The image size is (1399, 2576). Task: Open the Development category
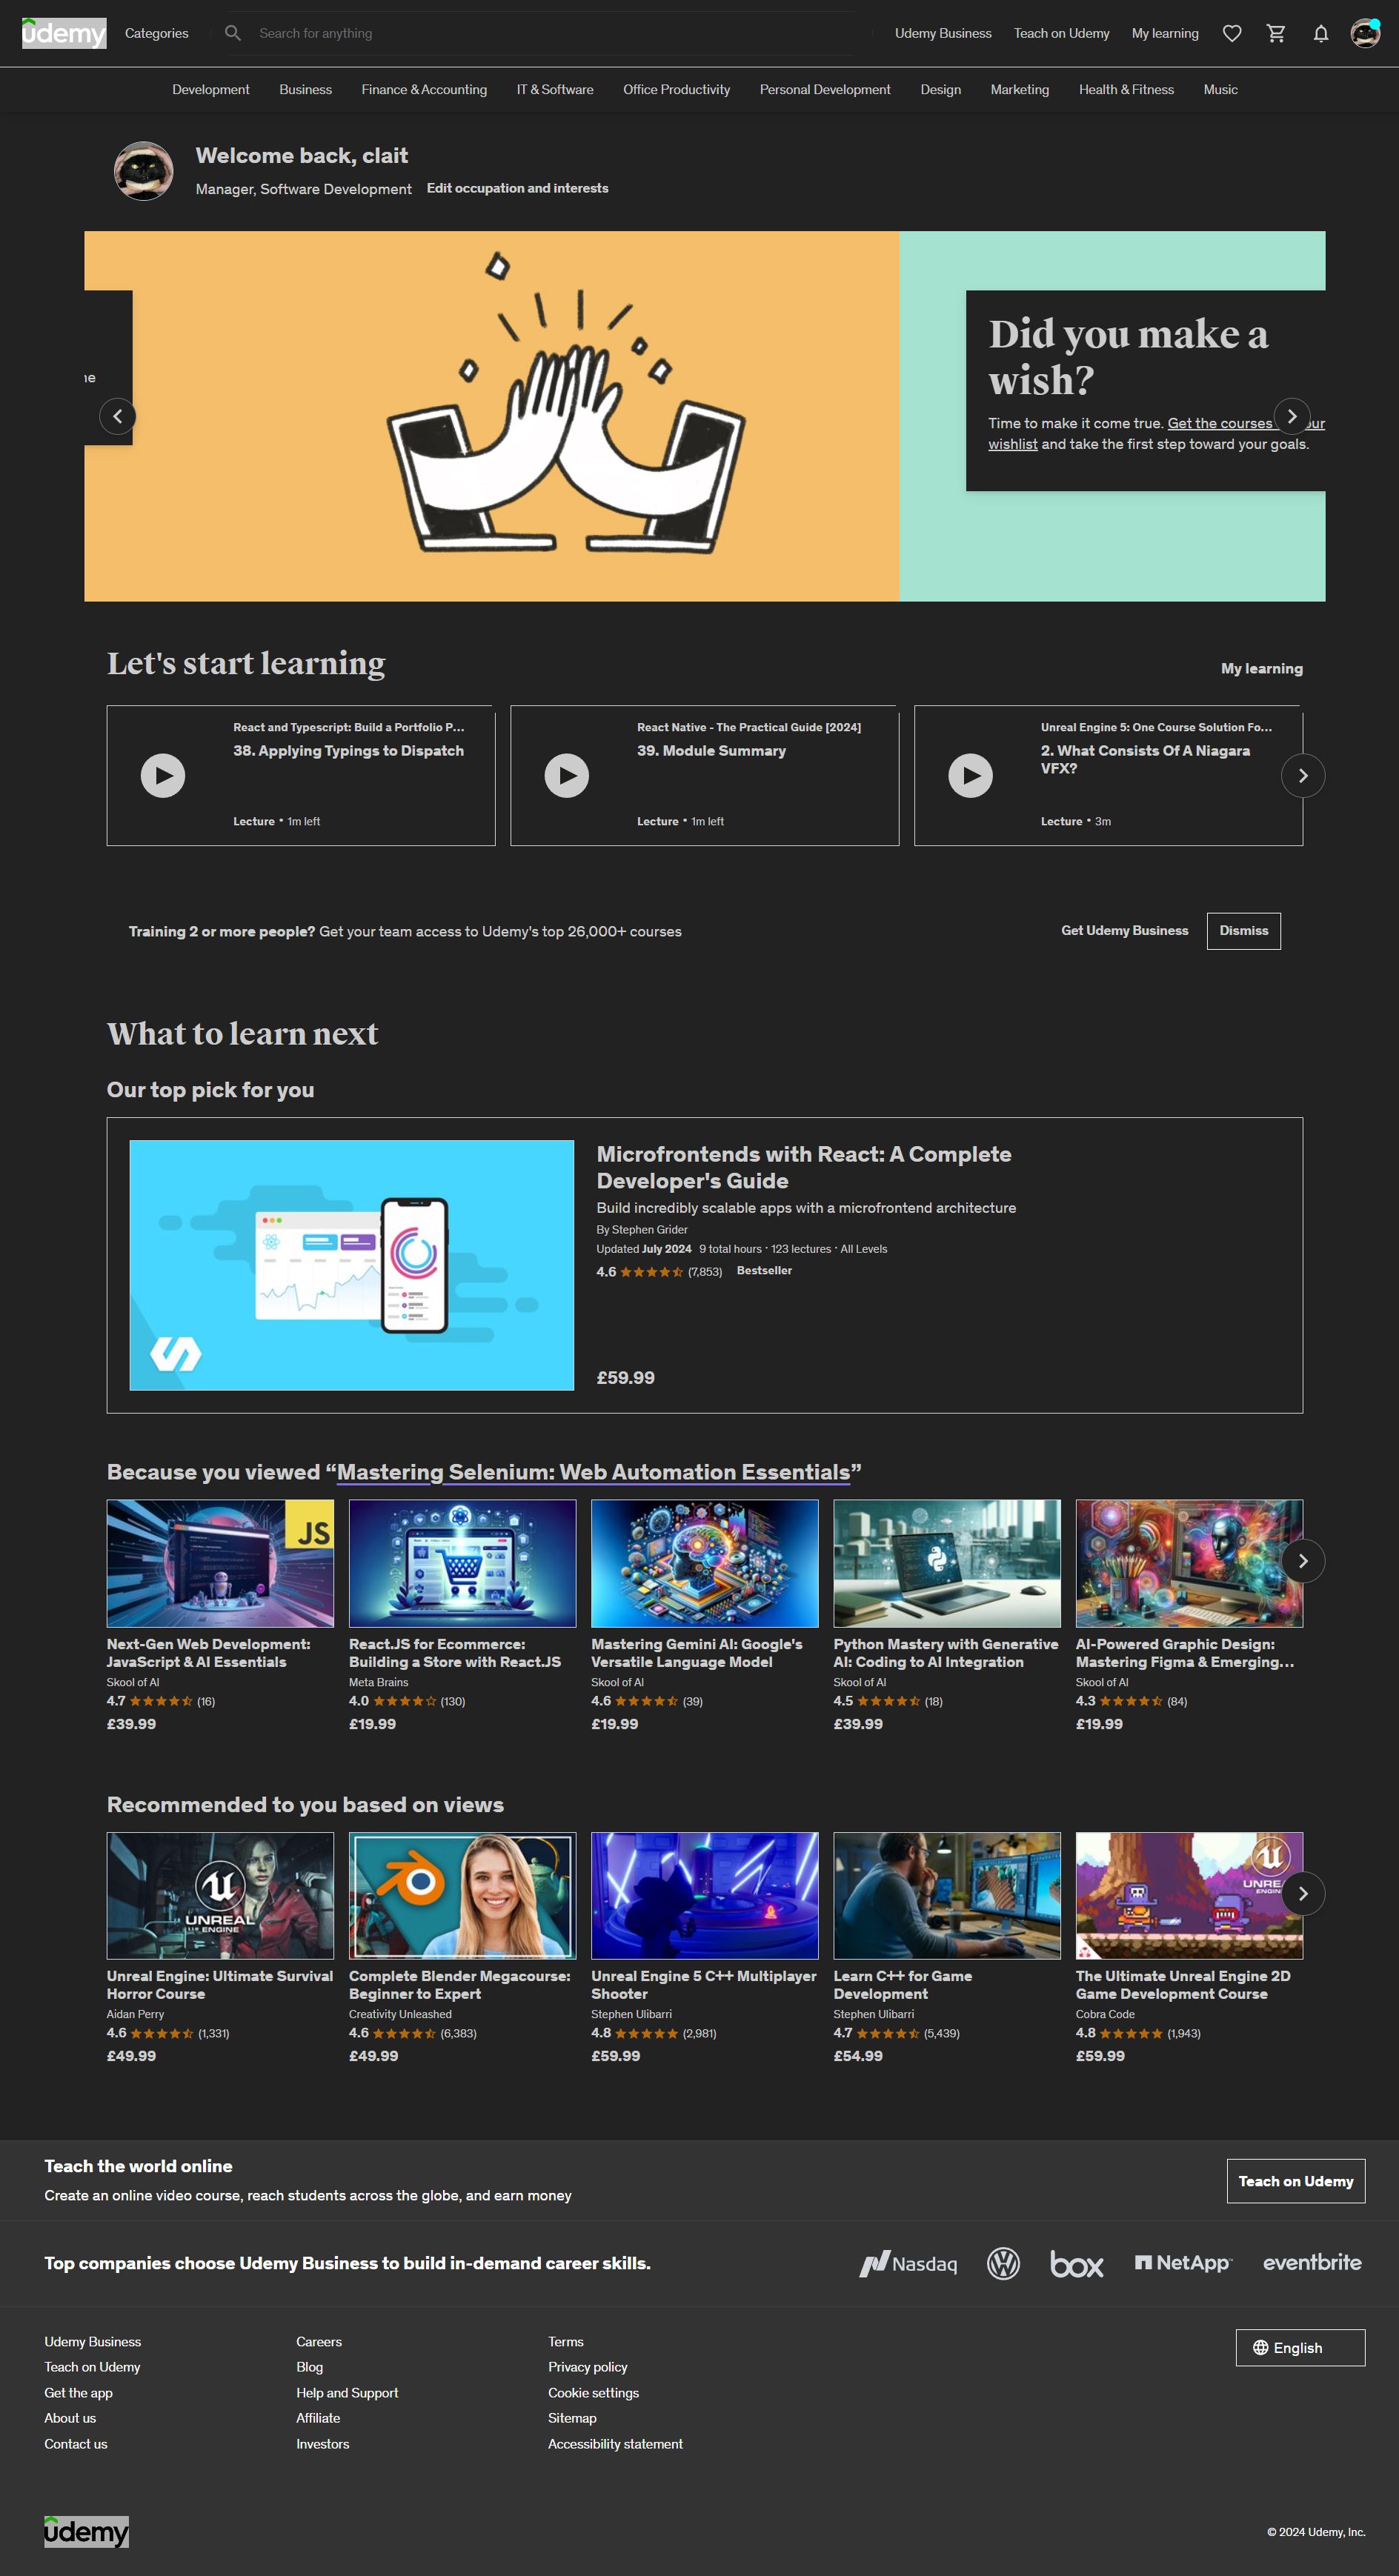click(x=211, y=89)
